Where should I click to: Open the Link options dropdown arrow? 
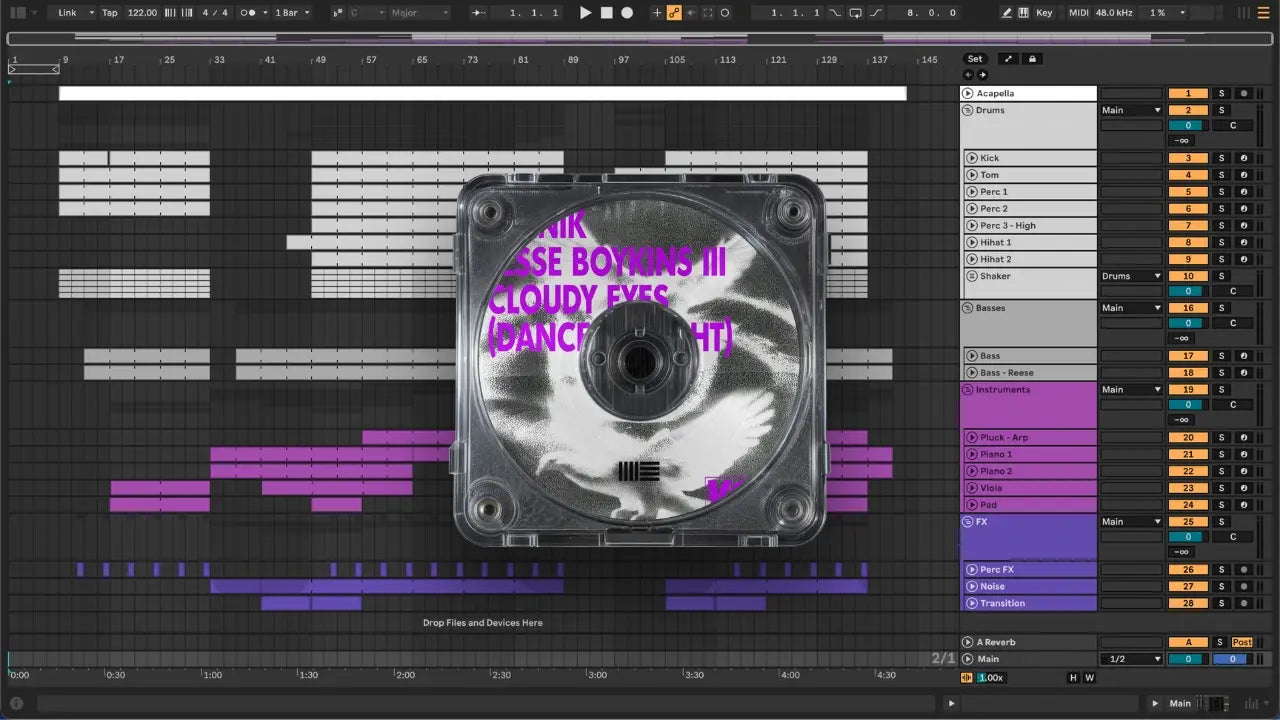(91, 13)
